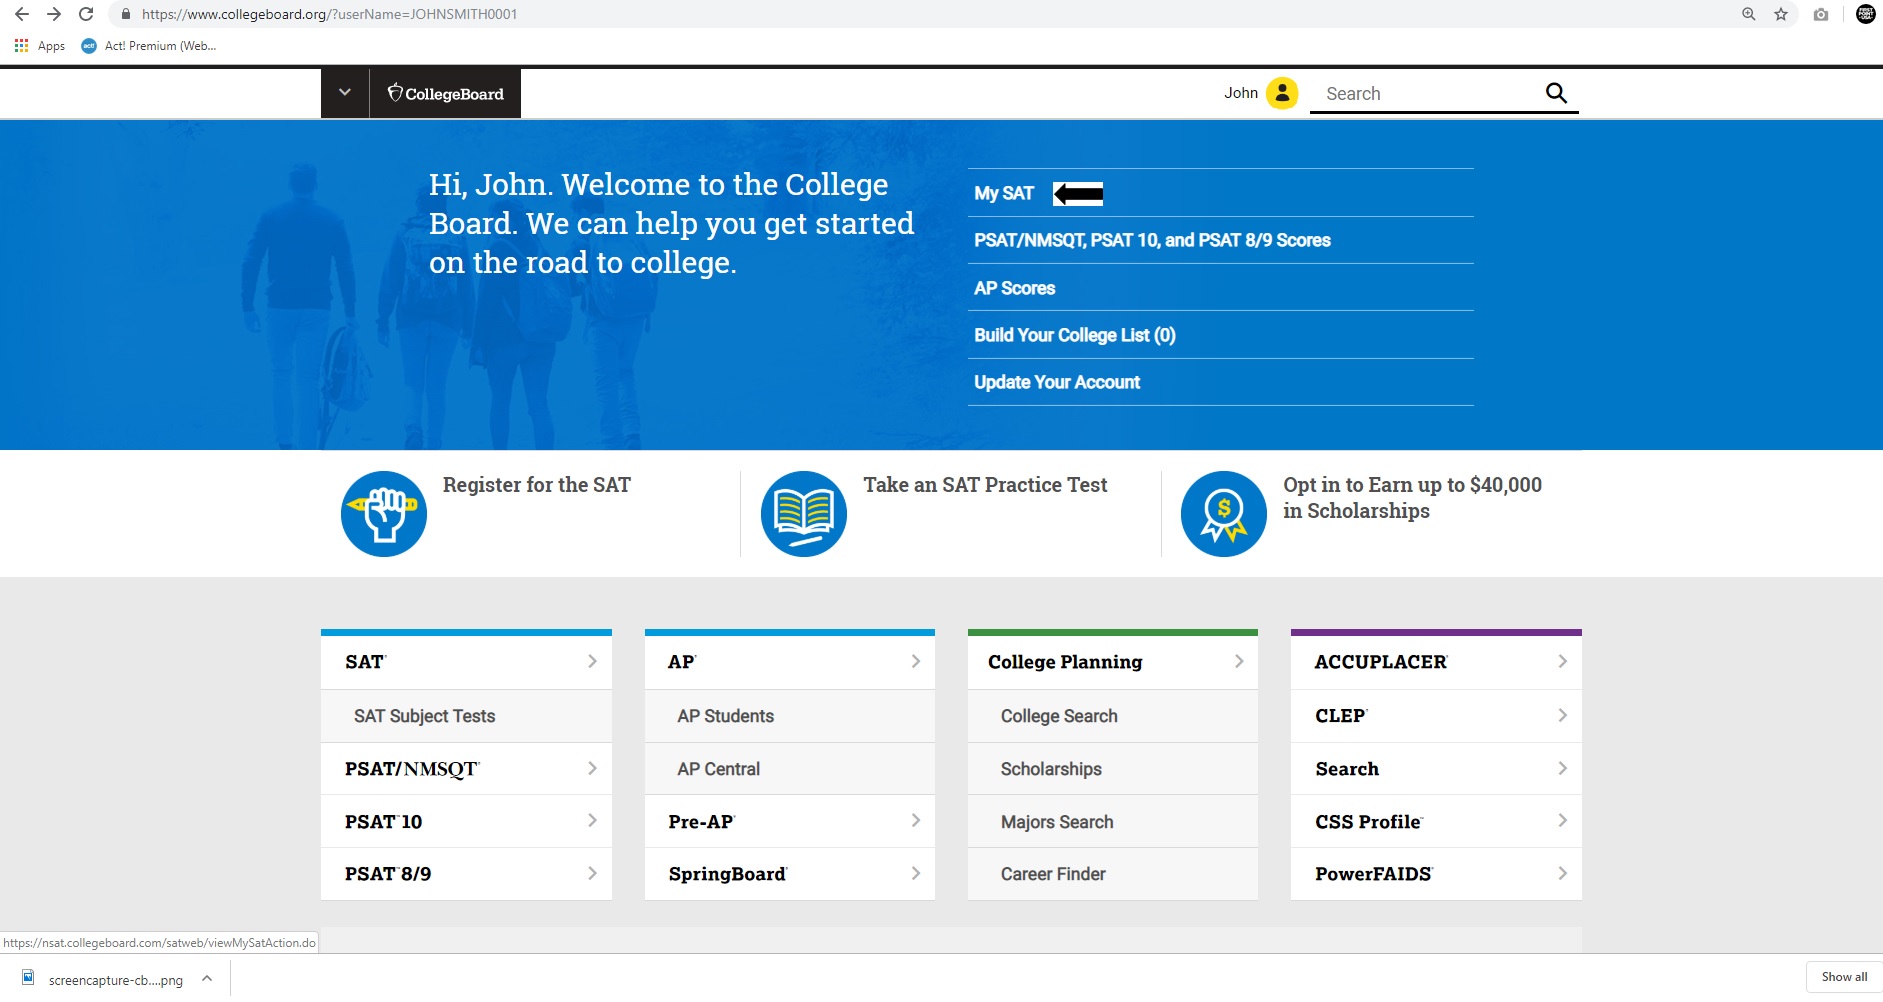The height and width of the screenshot is (1002, 1883).
Task: Open the download item options chevron
Action: click(207, 979)
